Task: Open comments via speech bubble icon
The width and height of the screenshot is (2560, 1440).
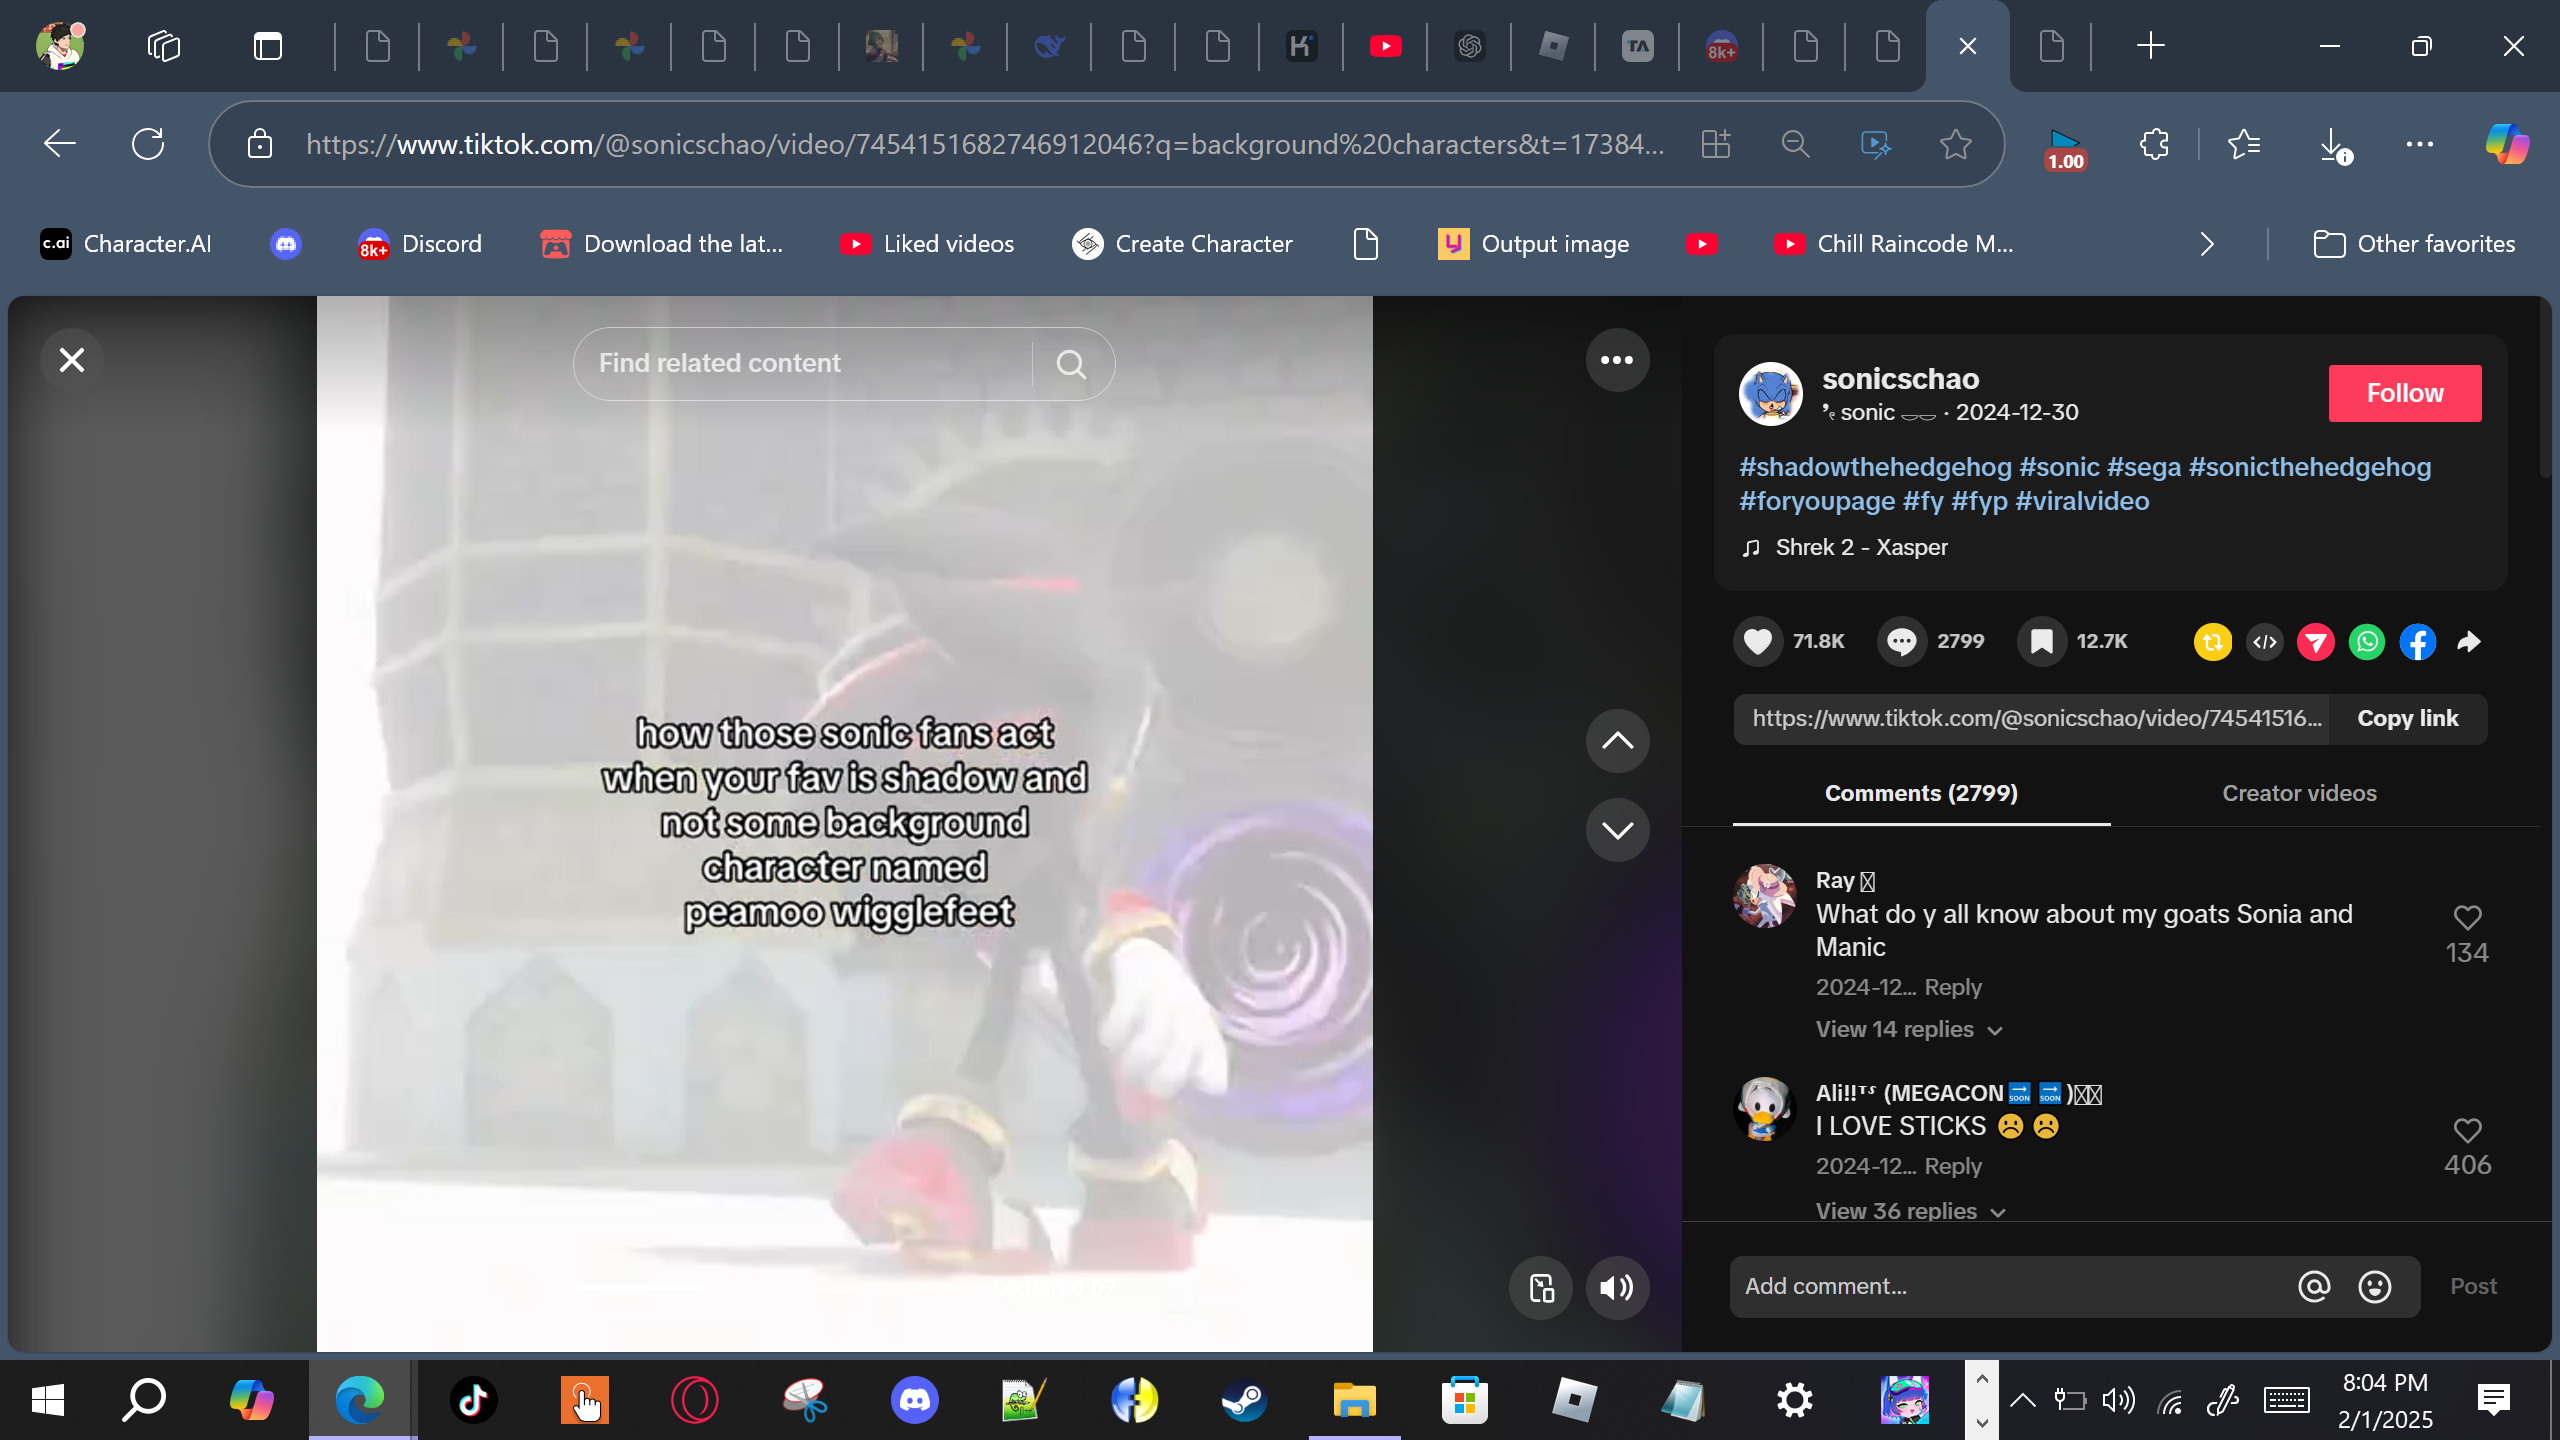Action: [x=1902, y=641]
